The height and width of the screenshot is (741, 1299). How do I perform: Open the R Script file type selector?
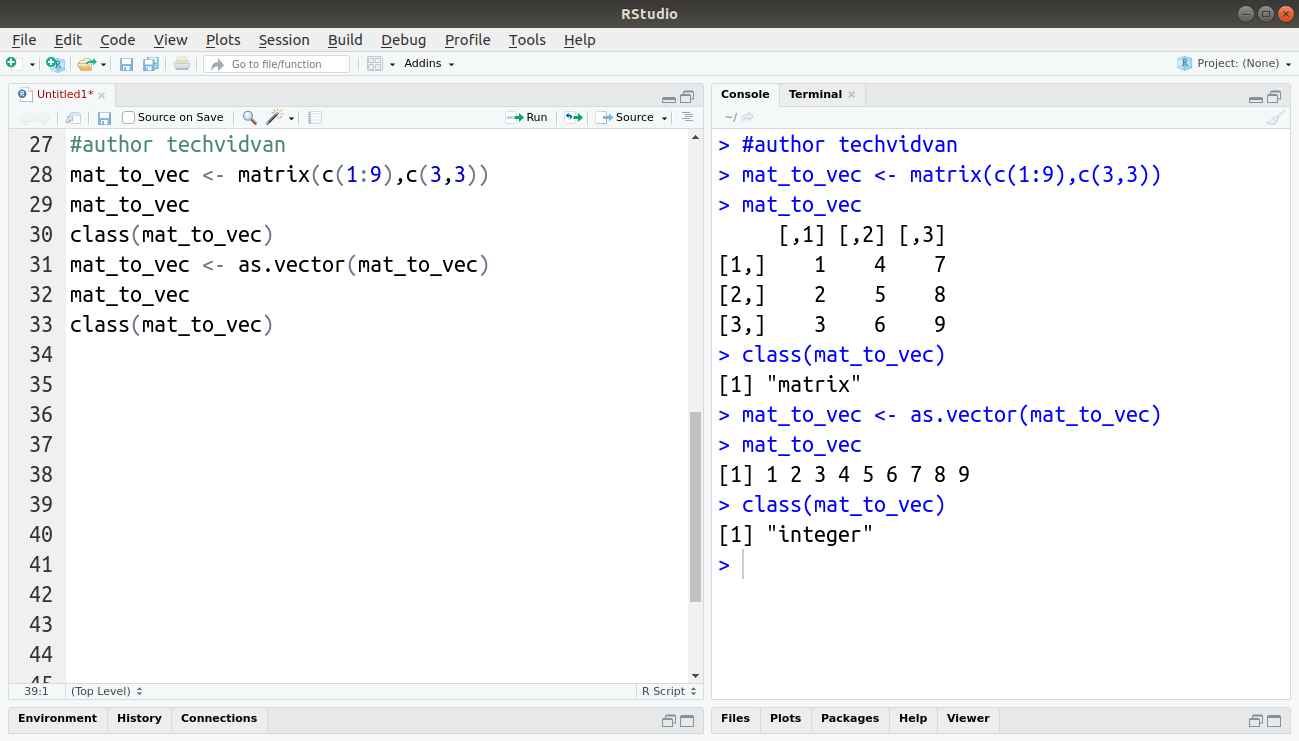669,691
